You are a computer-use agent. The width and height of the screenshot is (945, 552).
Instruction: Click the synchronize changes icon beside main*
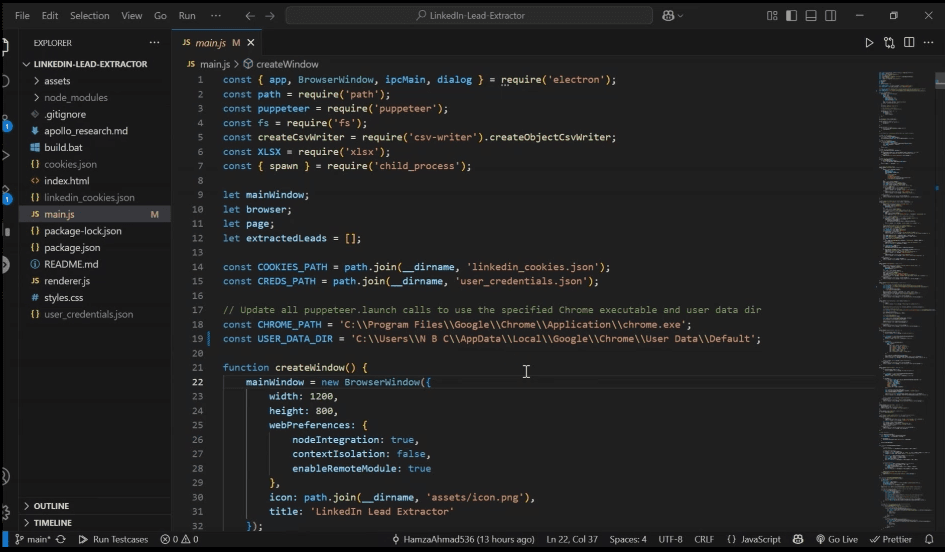coord(61,539)
